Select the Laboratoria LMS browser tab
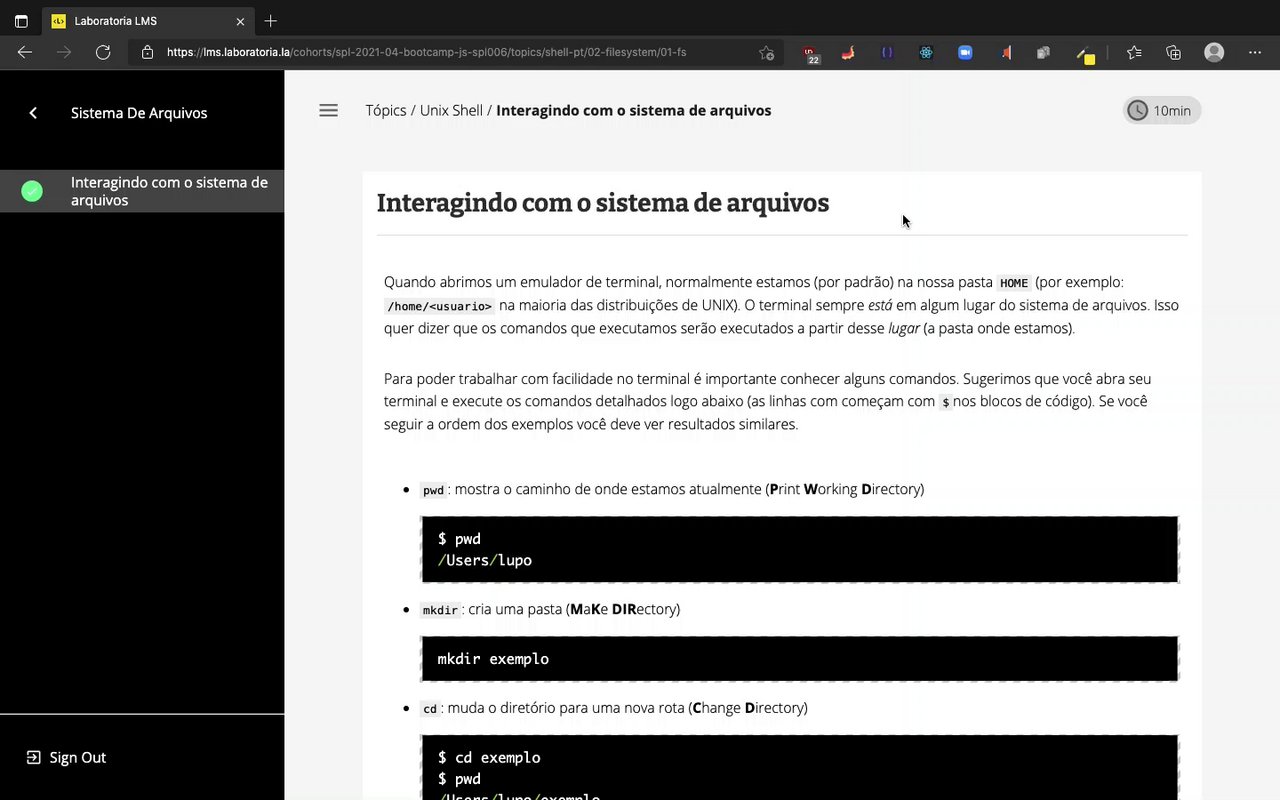This screenshot has height=800, width=1280. 147,20
